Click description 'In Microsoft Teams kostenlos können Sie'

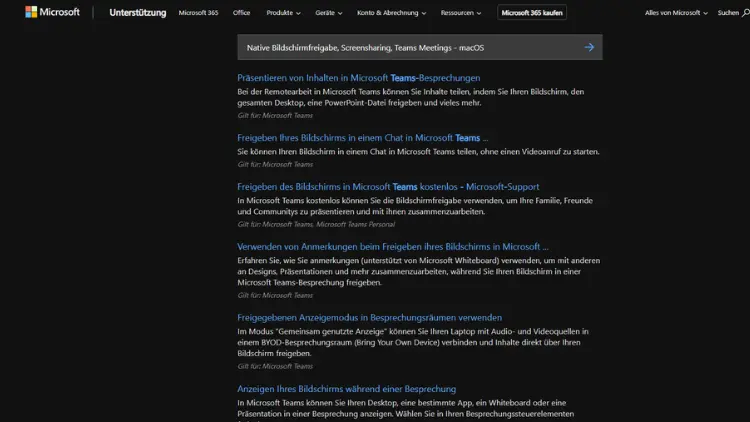point(415,206)
